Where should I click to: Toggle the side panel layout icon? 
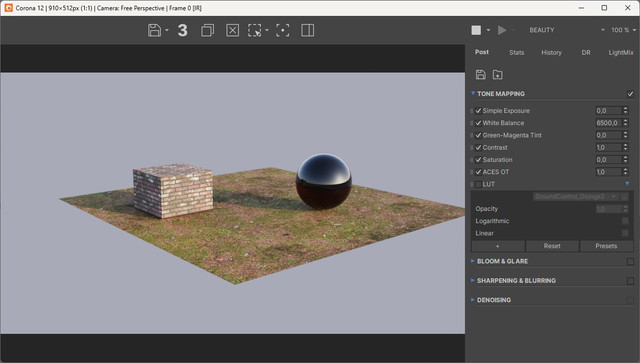pos(307,30)
